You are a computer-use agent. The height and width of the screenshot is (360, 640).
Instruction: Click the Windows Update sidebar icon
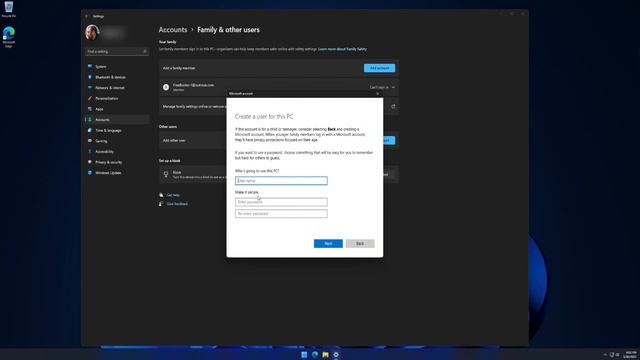[x=90, y=172]
